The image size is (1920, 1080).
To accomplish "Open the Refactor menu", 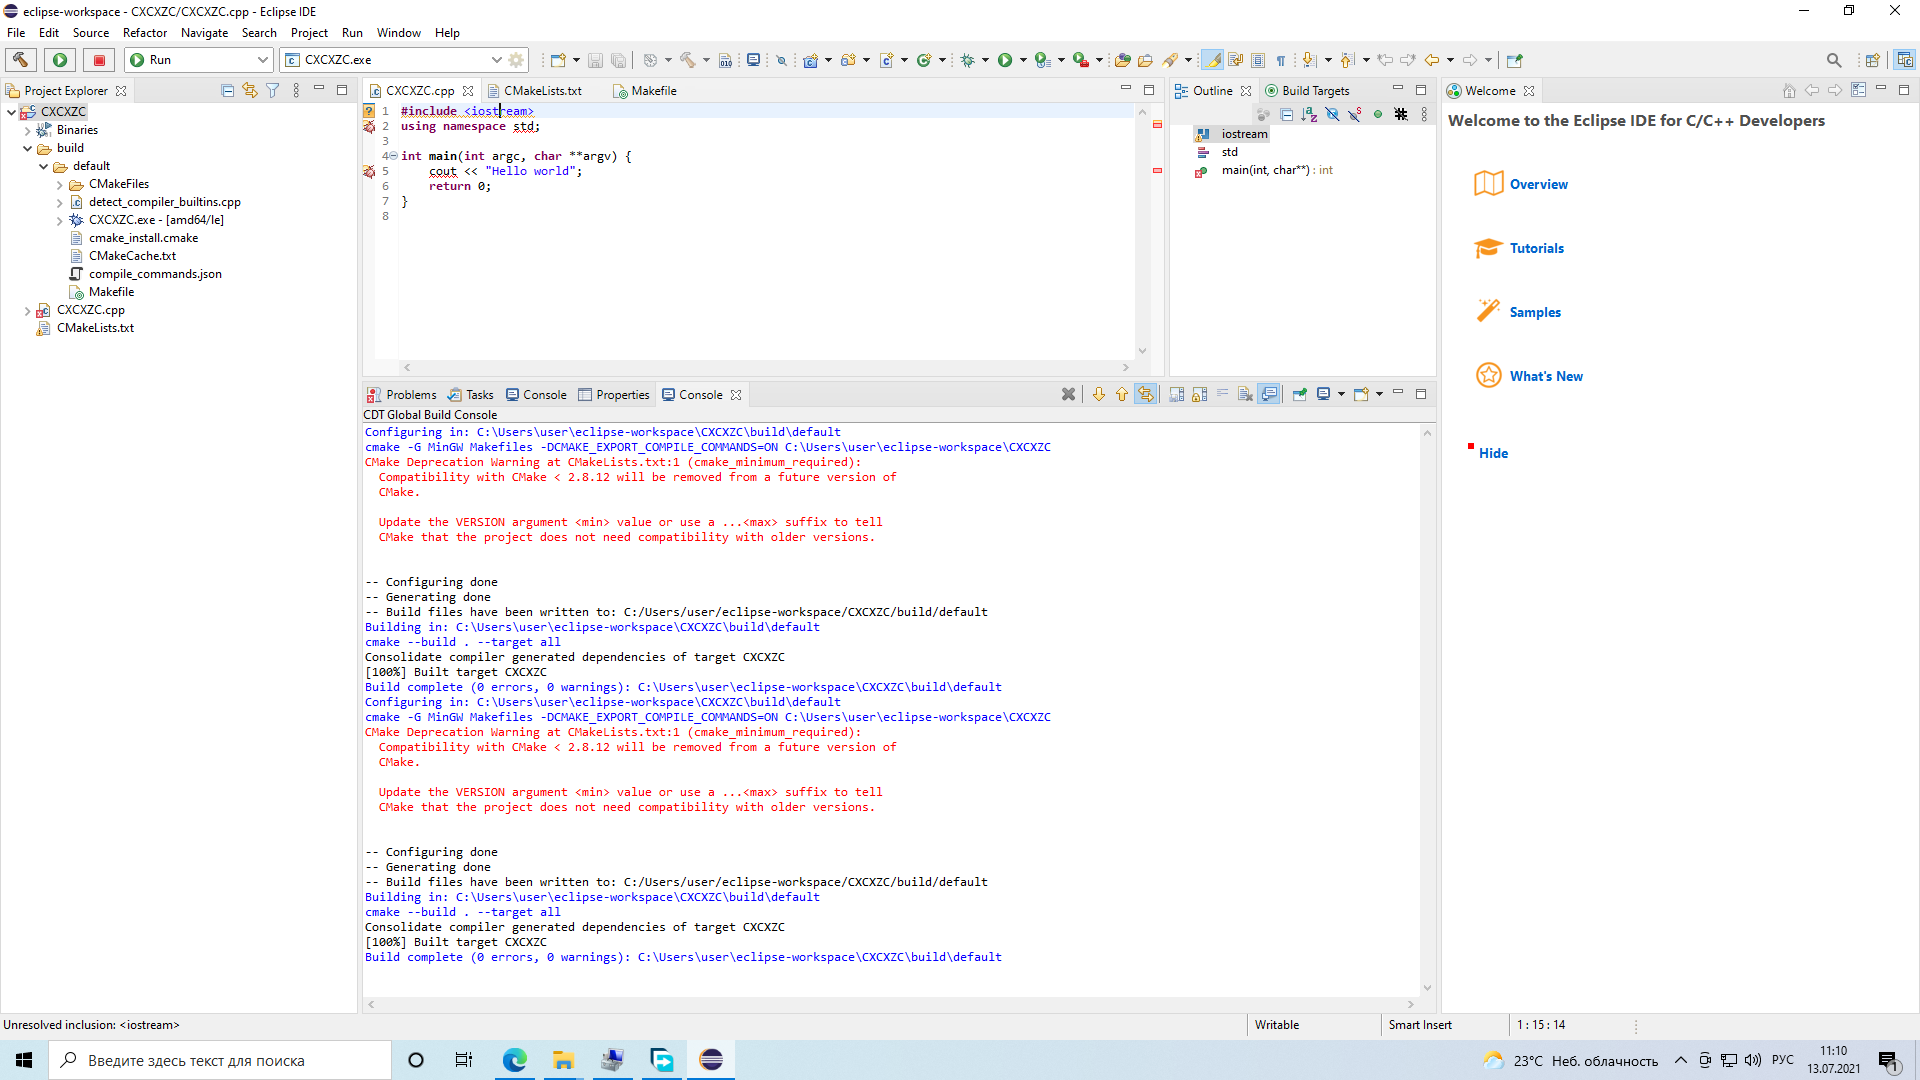I will [145, 33].
